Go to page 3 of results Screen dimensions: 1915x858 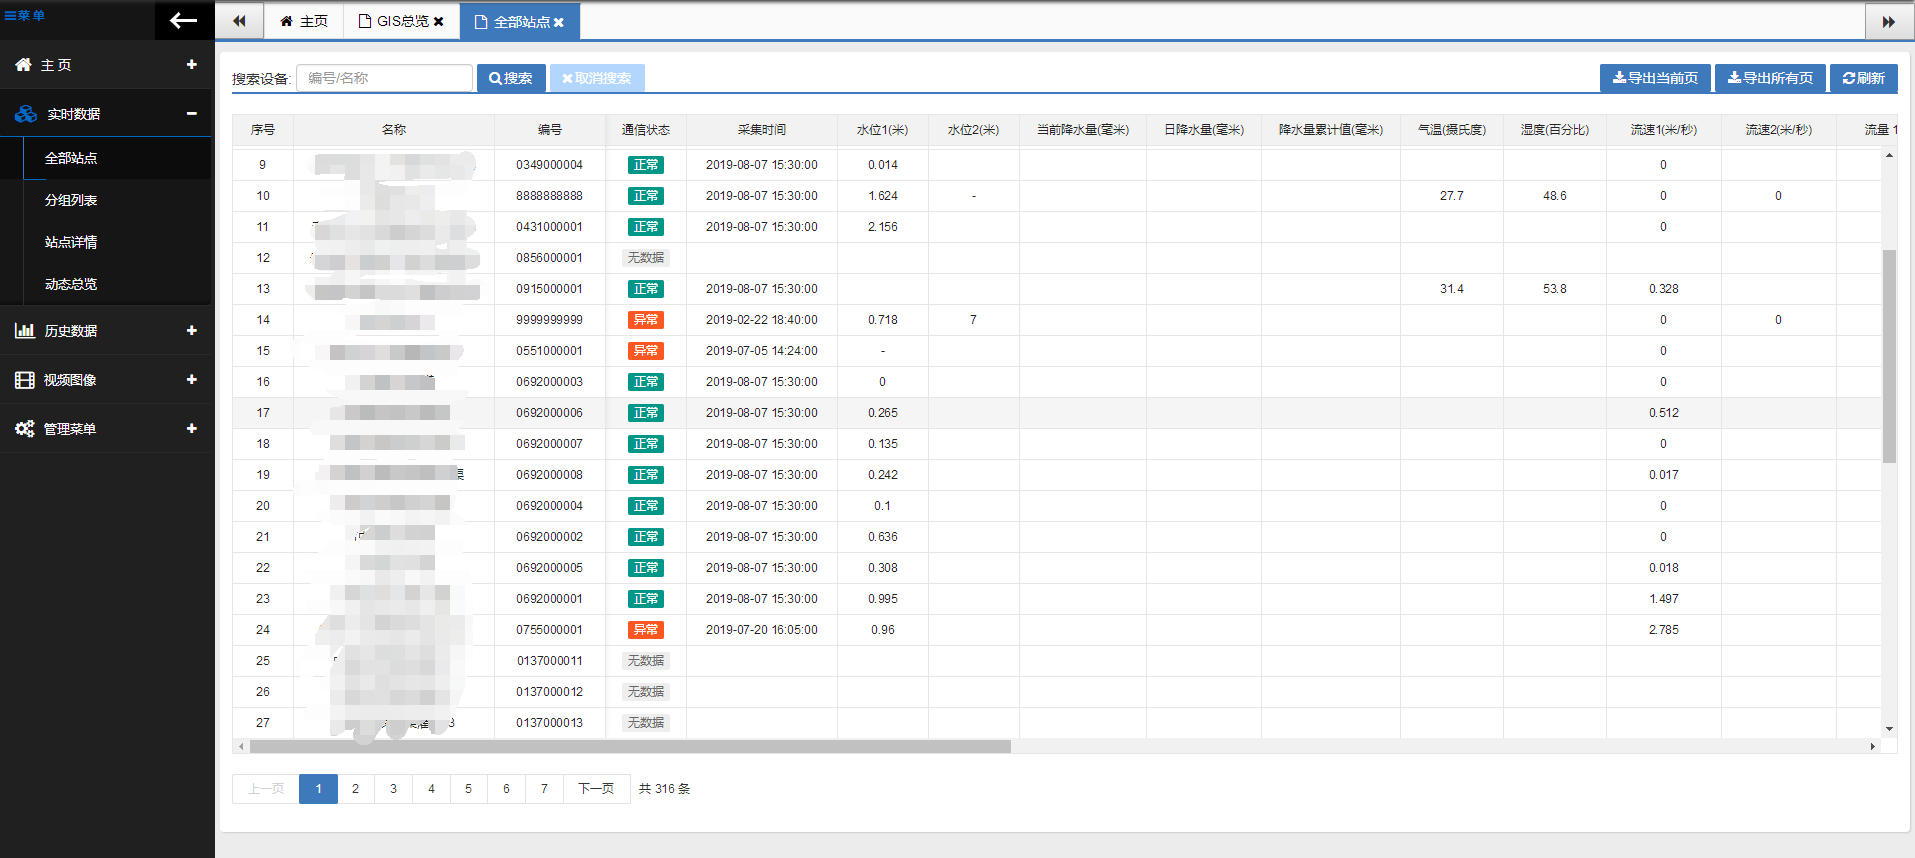coord(393,789)
